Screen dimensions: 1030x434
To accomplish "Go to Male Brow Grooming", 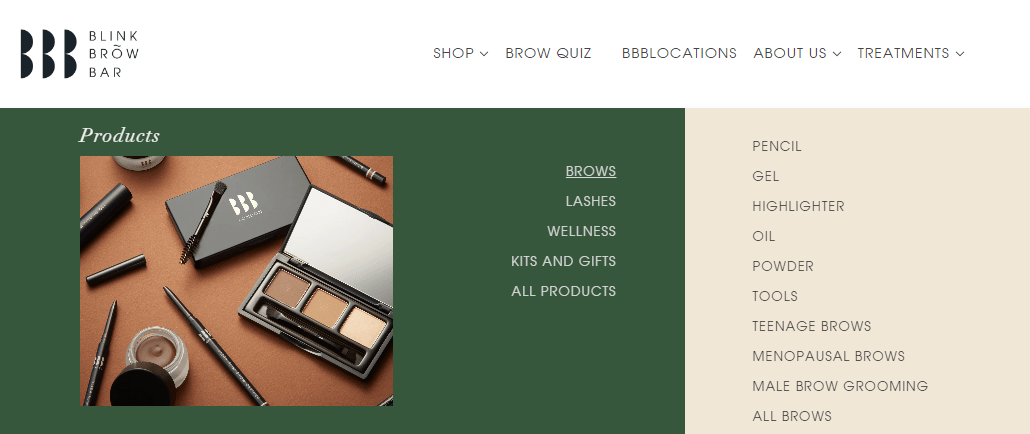I will click(840, 386).
